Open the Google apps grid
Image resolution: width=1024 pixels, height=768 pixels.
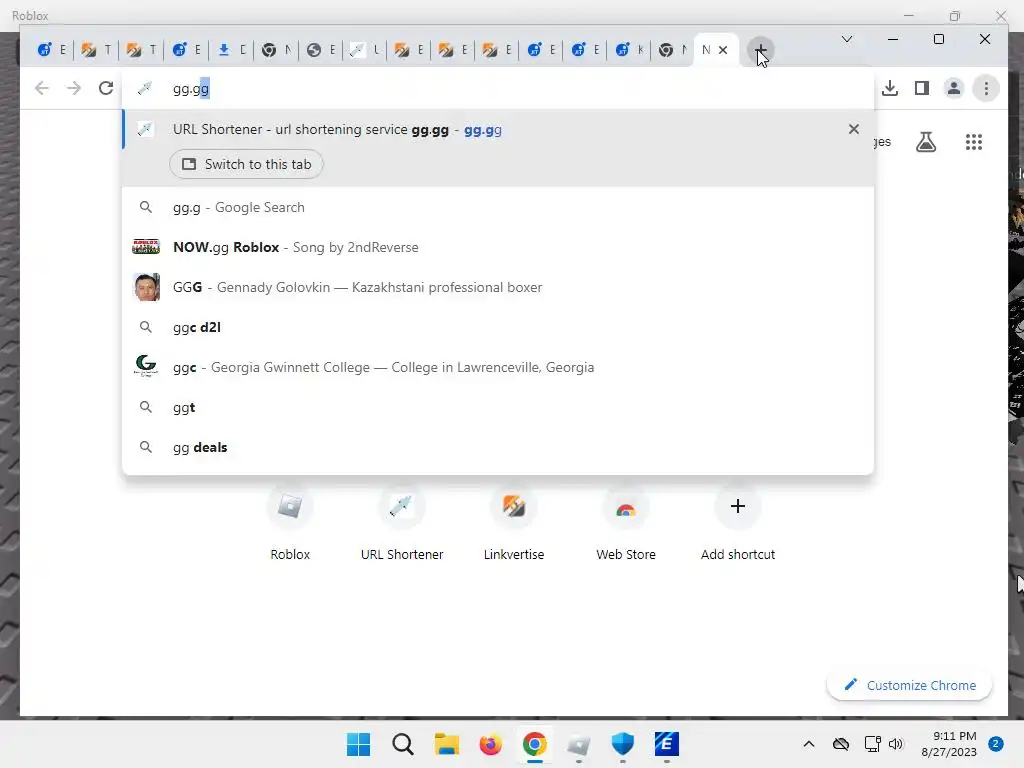tap(974, 142)
